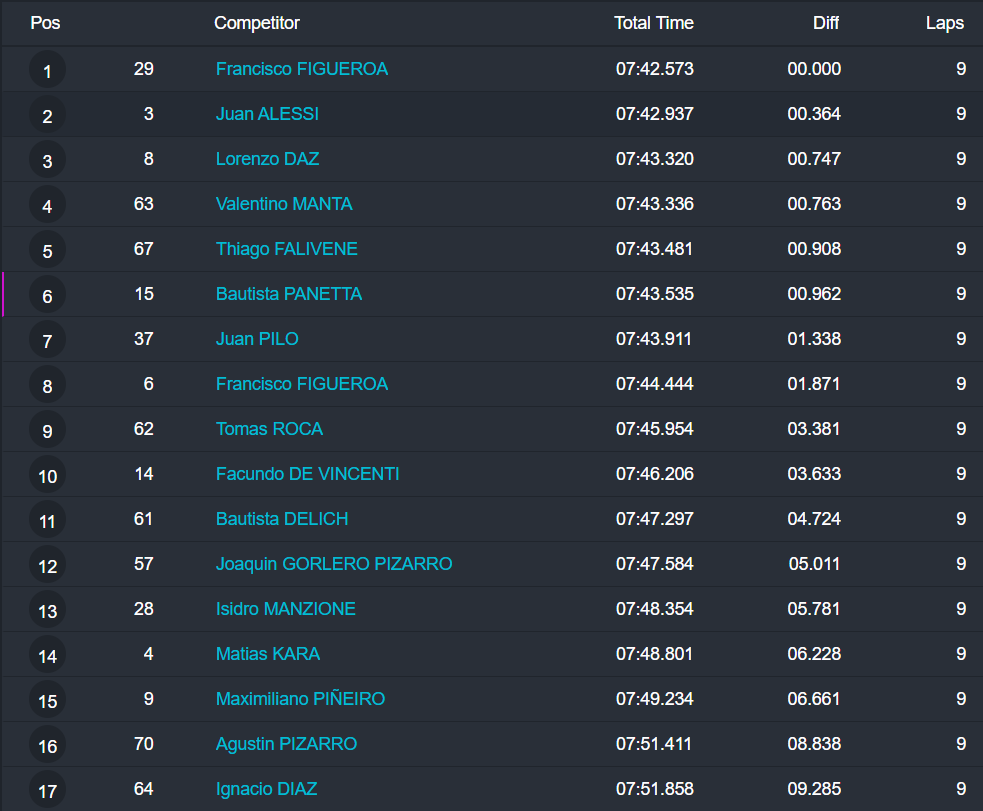Click the Laps column header
Viewport: 983px width, 811px height.
[x=944, y=23]
